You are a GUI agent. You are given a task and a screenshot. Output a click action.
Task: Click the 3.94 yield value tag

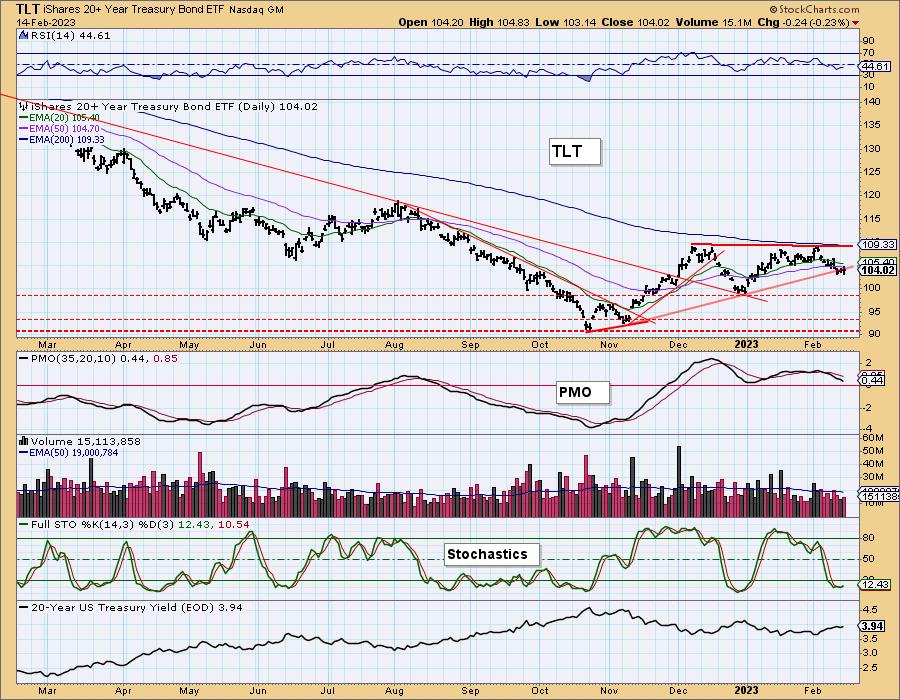[x=872, y=626]
